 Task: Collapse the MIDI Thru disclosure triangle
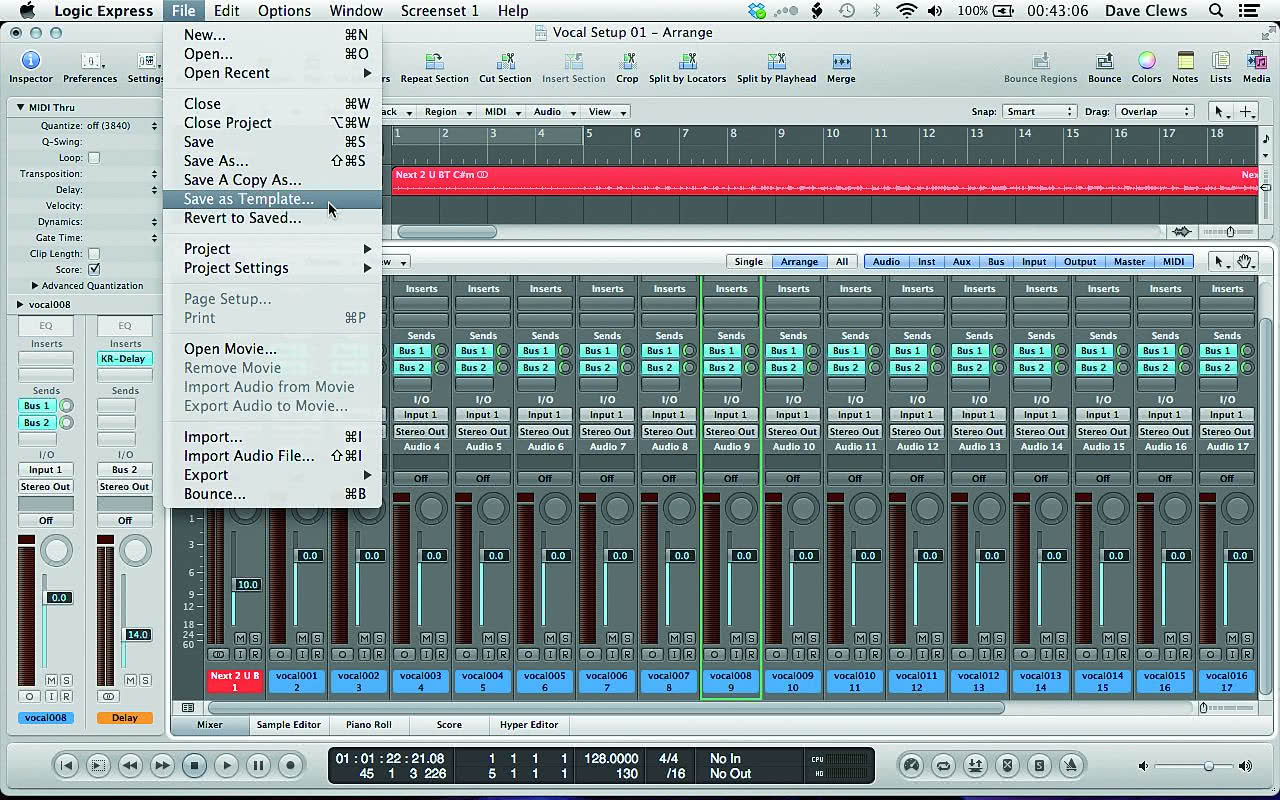click(20, 107)
